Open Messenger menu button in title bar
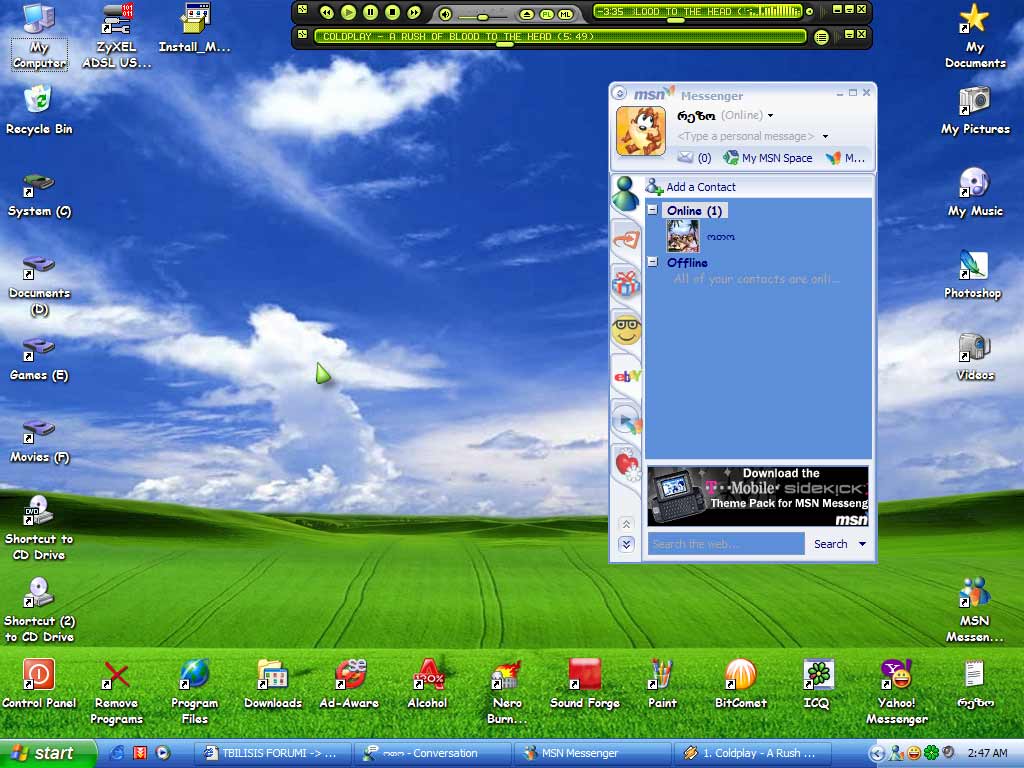The width and height of the screenshot is (1024, 768). pos(619,93)
